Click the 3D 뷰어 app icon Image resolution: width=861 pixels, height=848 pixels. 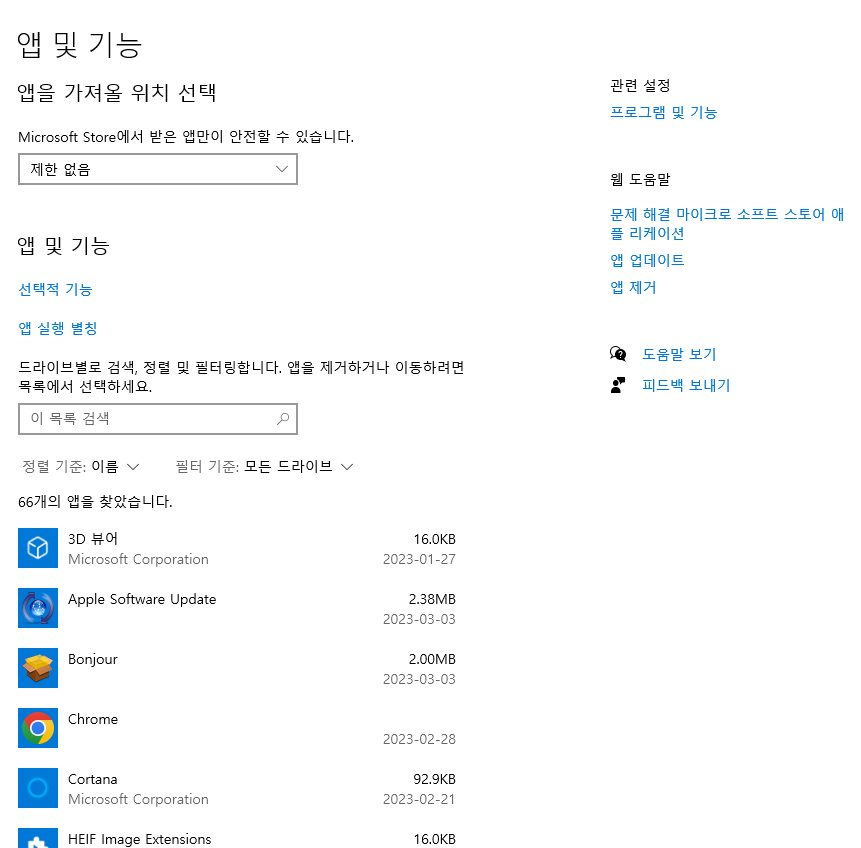38,548
